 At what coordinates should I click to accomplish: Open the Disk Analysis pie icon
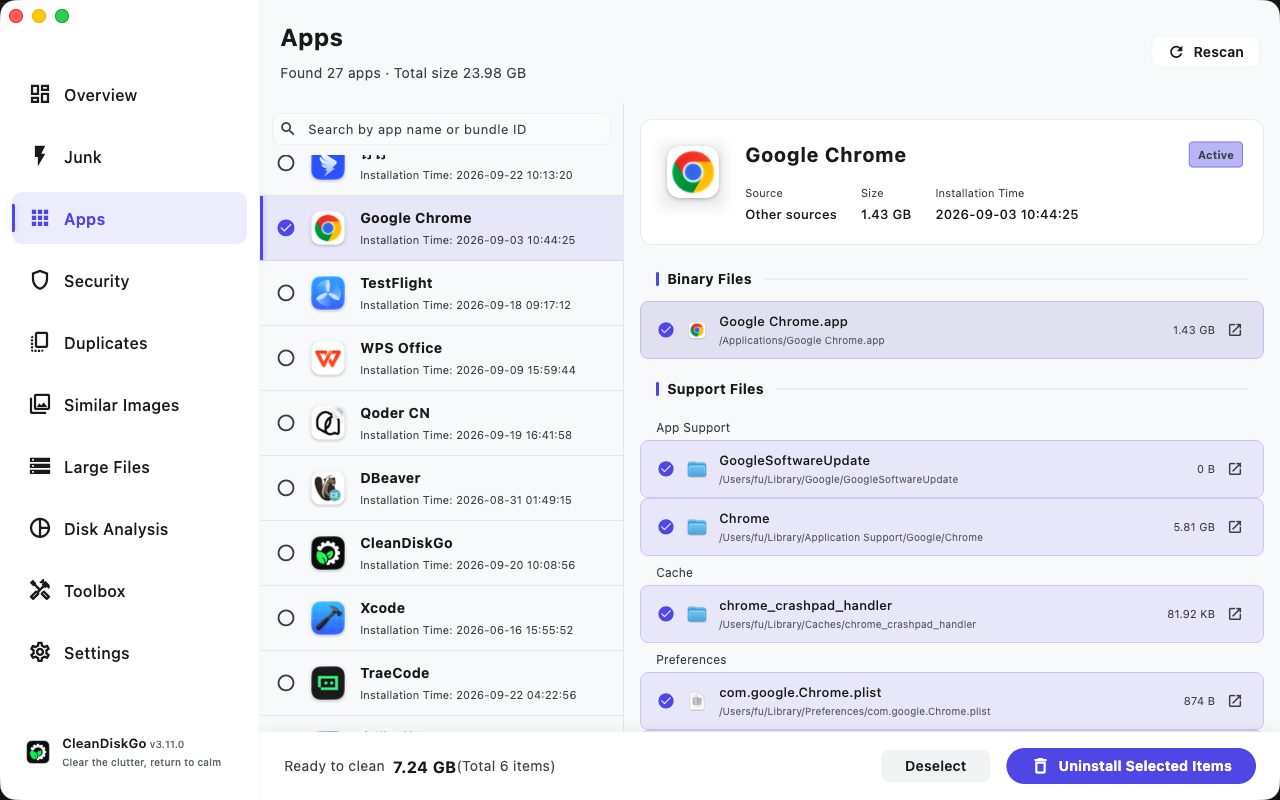click(40, 528)
